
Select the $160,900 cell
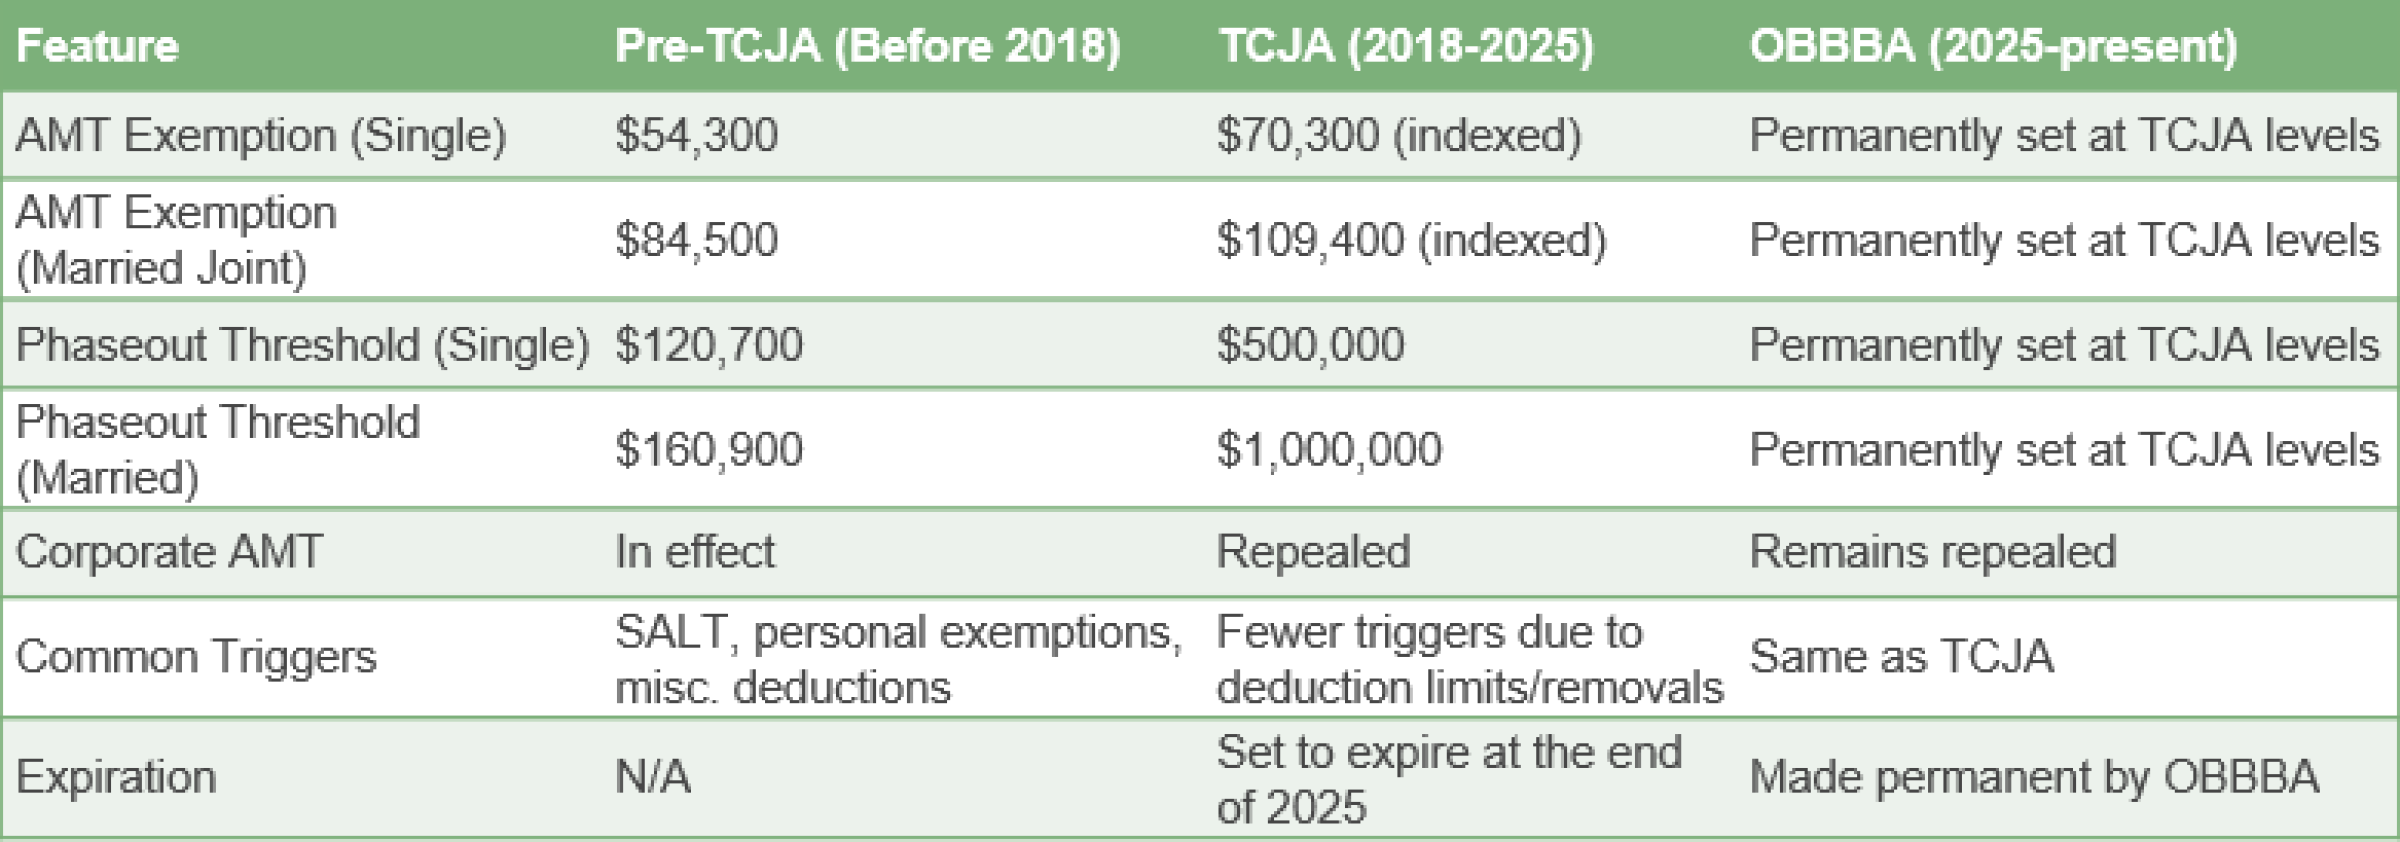pyautogui.click(x=708, y=450)
